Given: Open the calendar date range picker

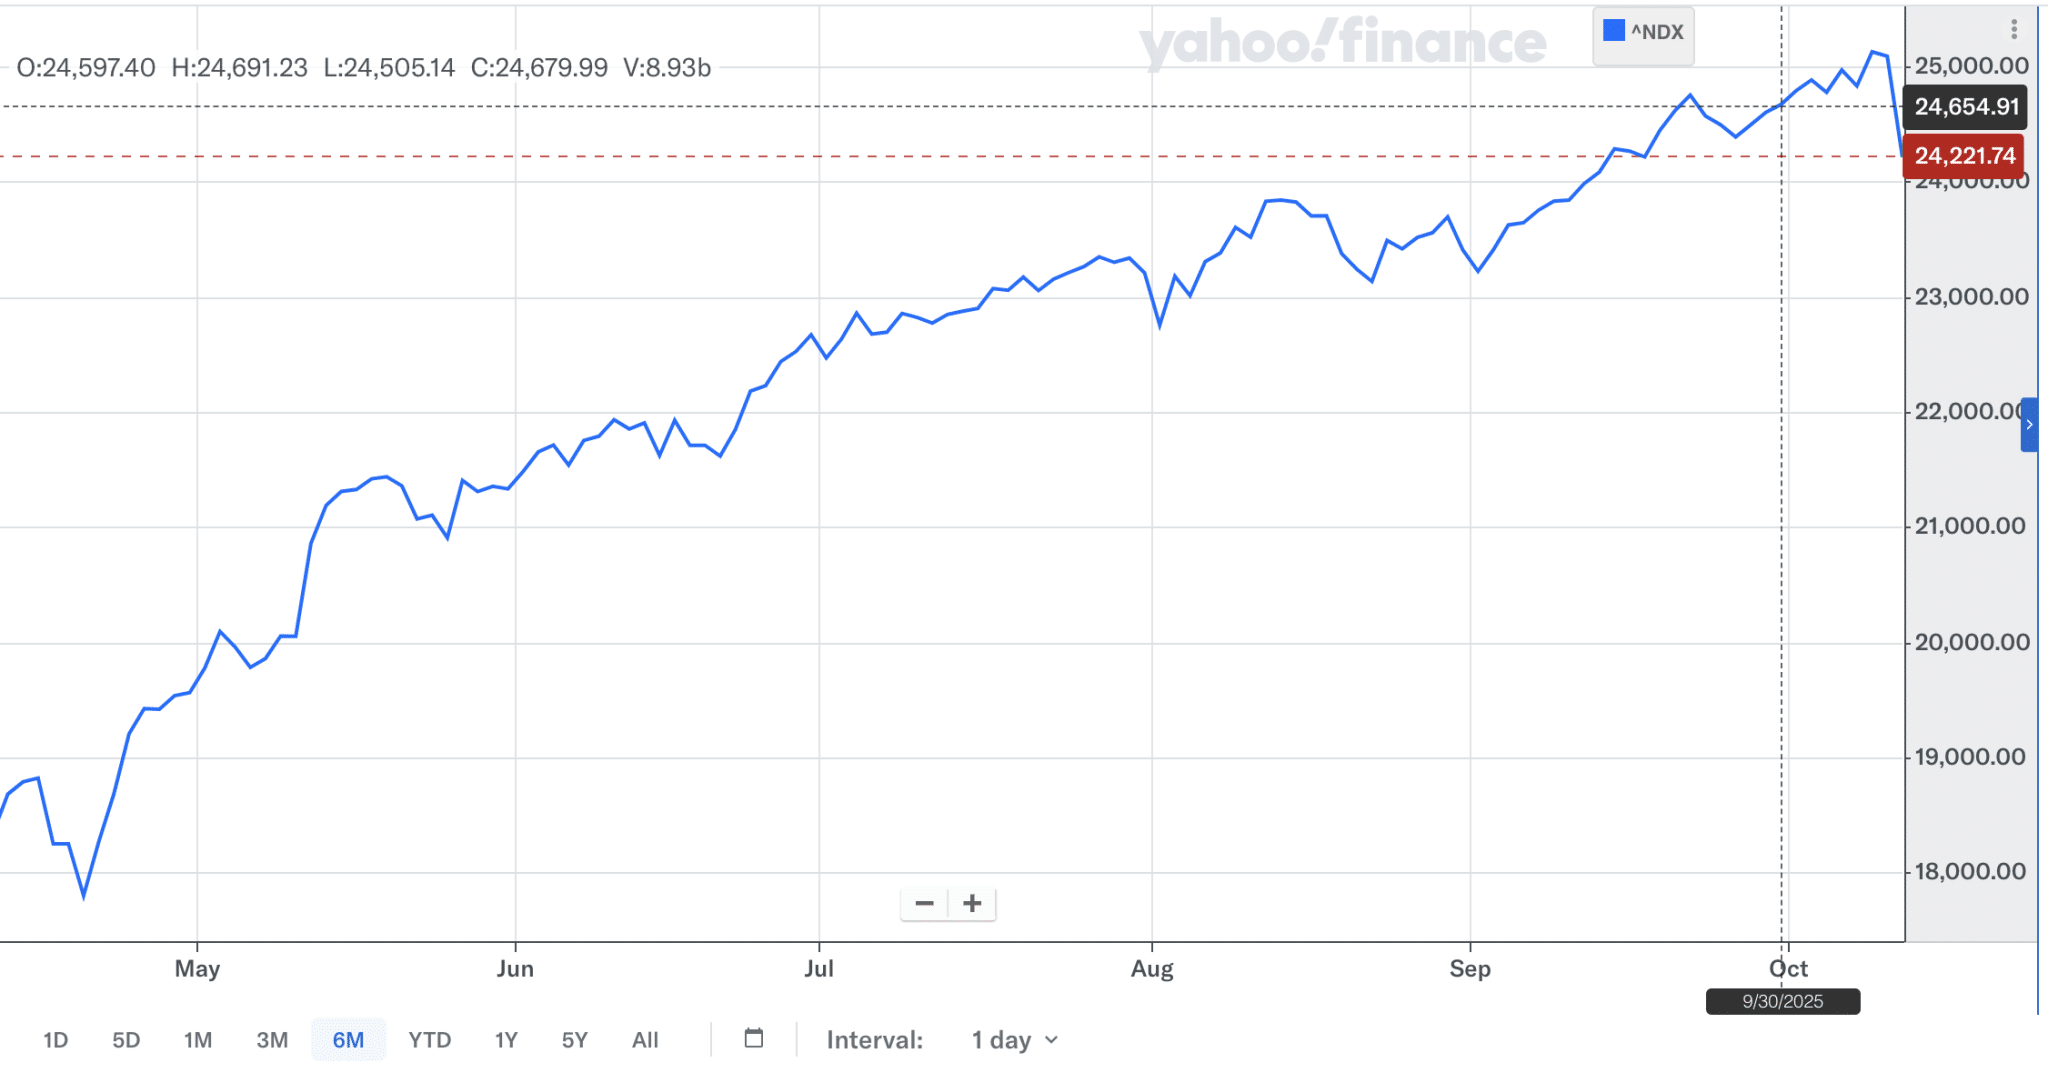Looking at the screenshot, I should coord(754,1039).
